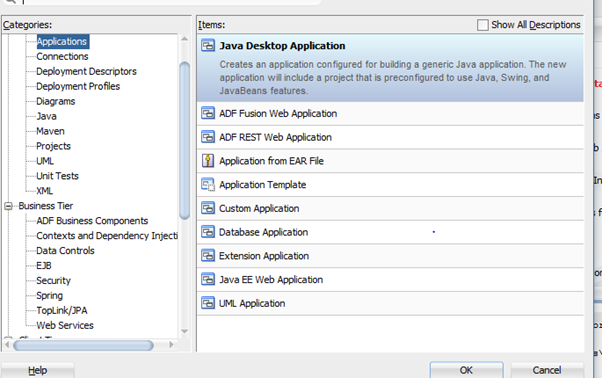
Task: Enable the Show All Descriptions checkbox
Action: coord(483,25)
